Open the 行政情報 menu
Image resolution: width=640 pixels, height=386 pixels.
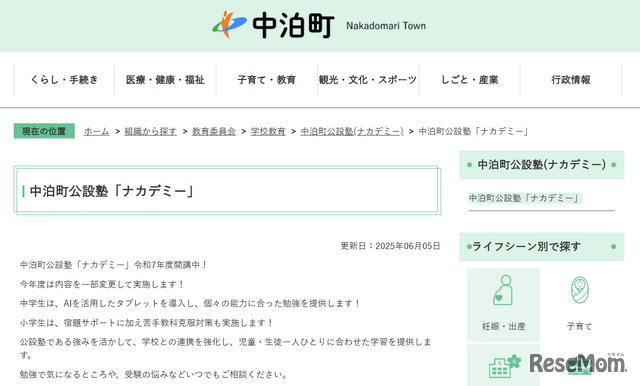(x=571, y=80)
